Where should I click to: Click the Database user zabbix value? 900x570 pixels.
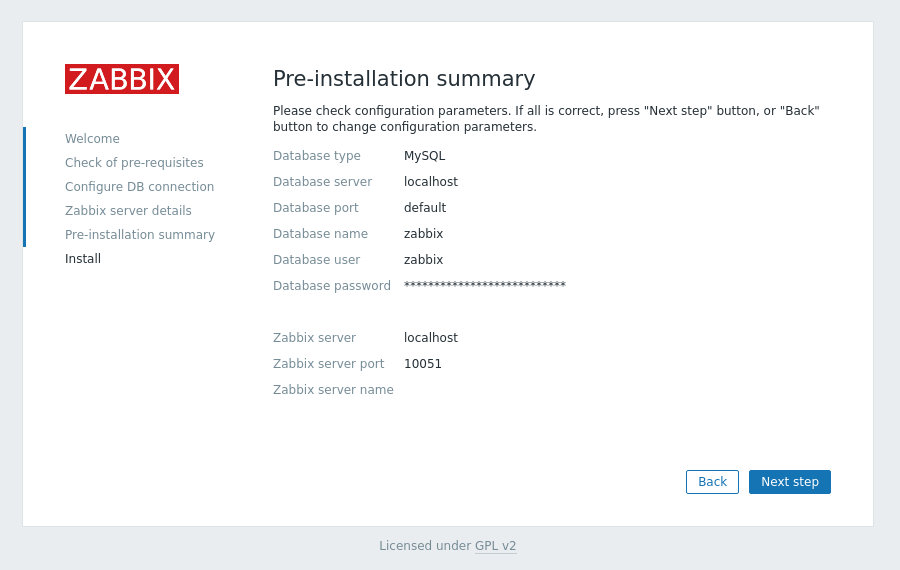click(x=424, y=260)
